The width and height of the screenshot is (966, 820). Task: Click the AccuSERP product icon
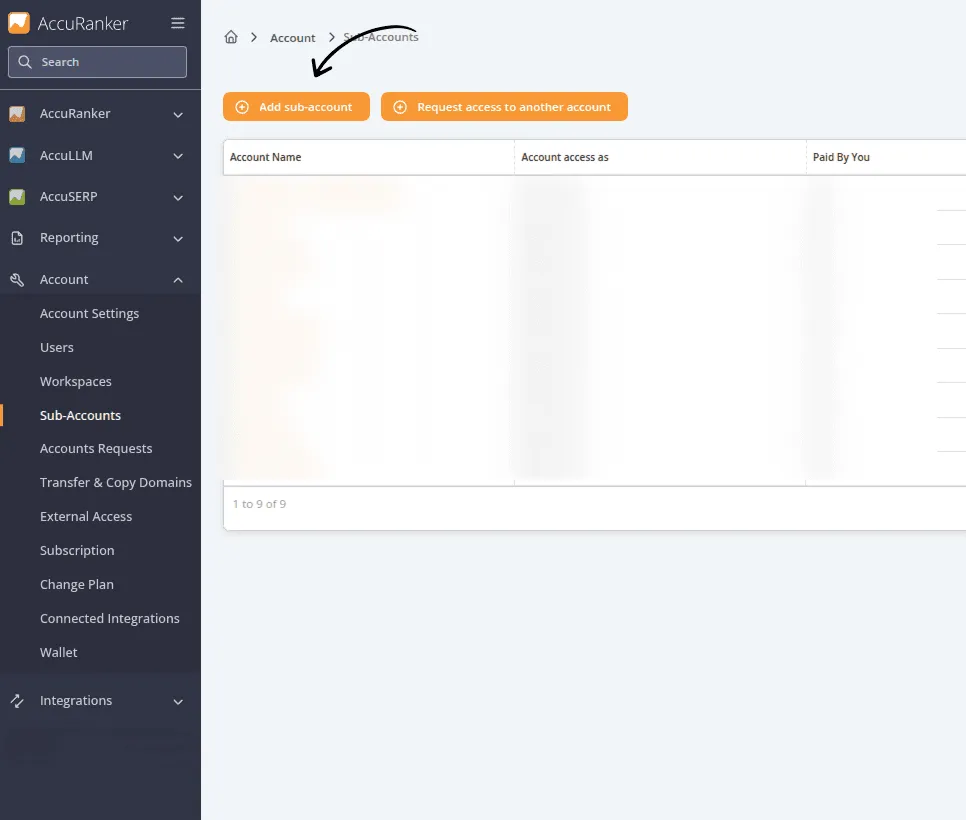tap(17, 197)
